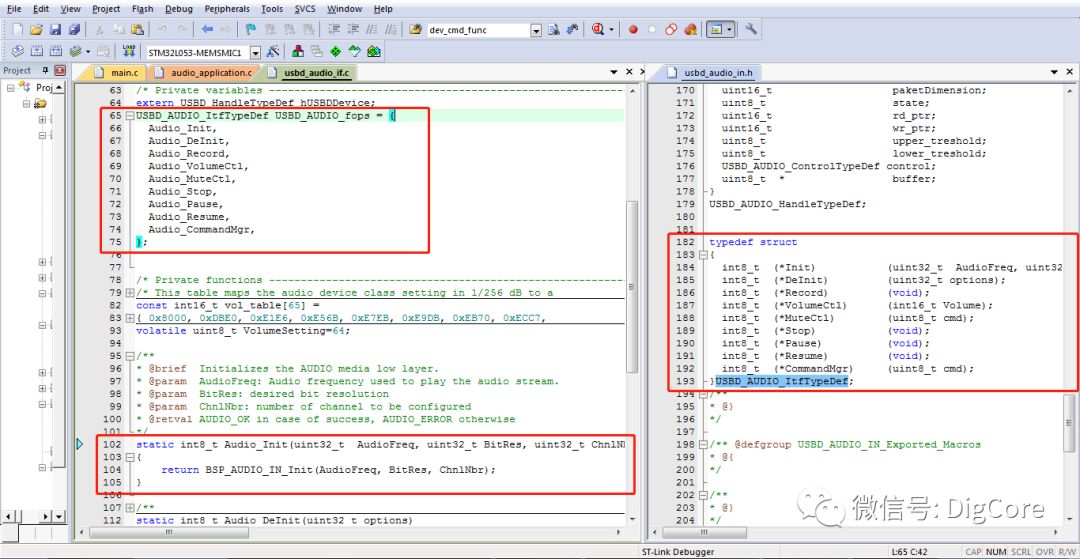The height and width of the screenshot is (559, 1080).
Task: Manage project items colored-blocks icon
Action: coord(298,52)
